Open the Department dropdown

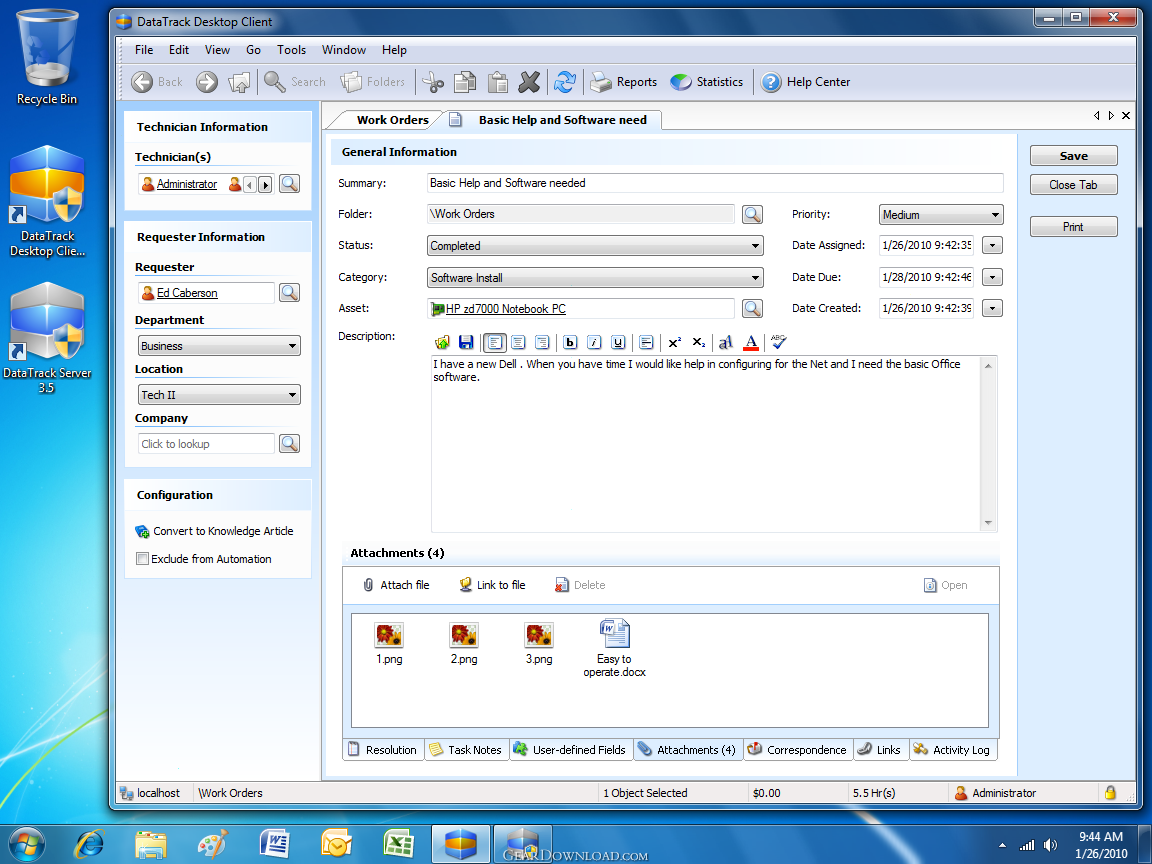coord(219,345)
